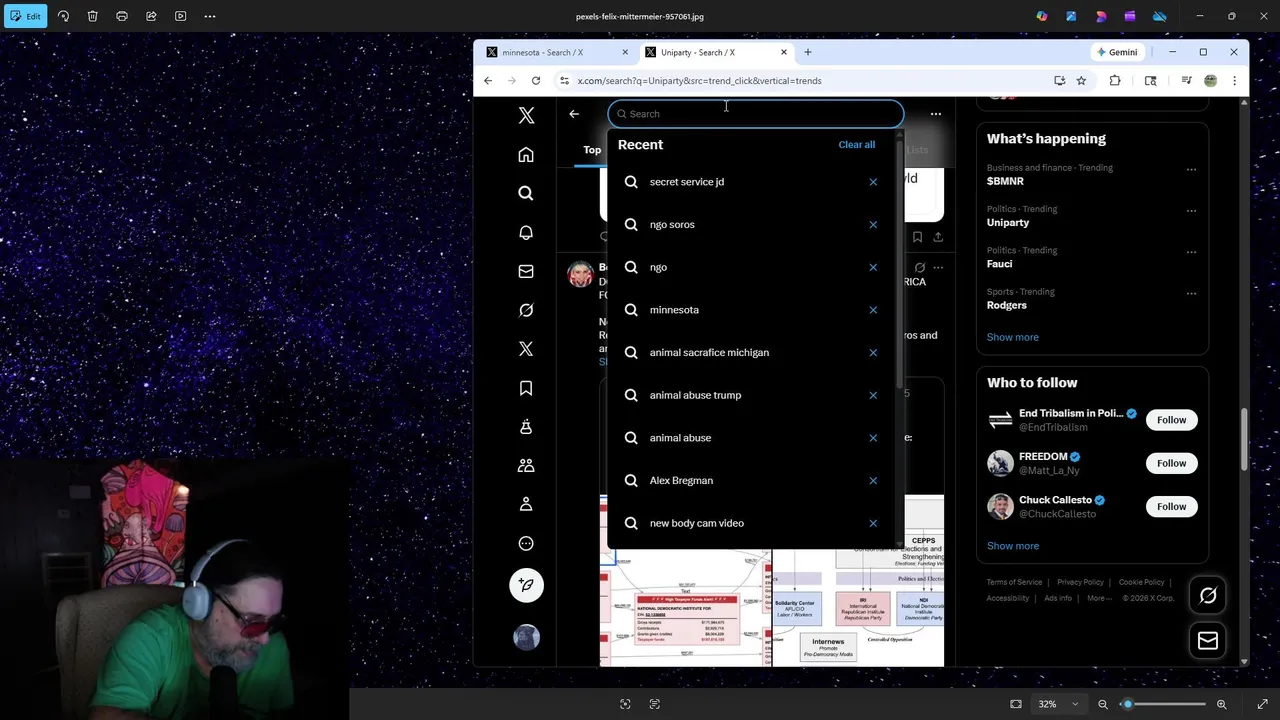
Task: Open the Top search results tab
Action: click(592, 150)
